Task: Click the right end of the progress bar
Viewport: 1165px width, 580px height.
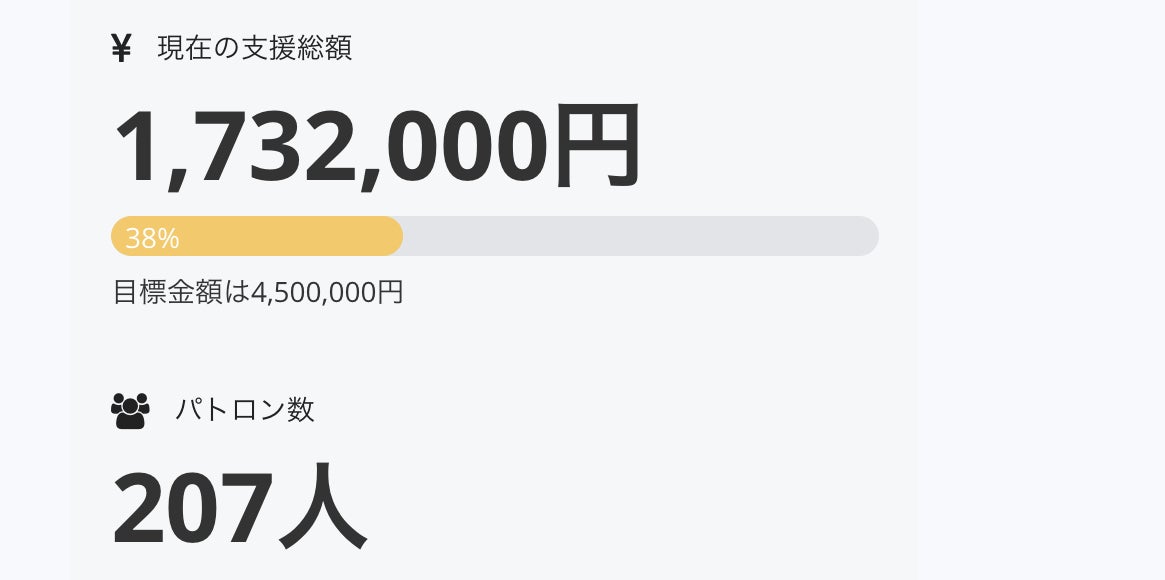Action: click(x=868, y=237)
